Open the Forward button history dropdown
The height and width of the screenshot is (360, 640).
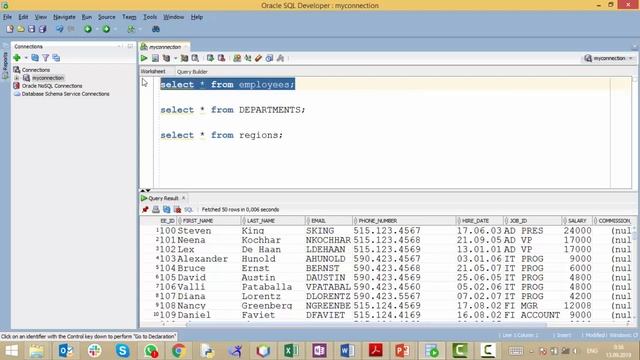115,29
